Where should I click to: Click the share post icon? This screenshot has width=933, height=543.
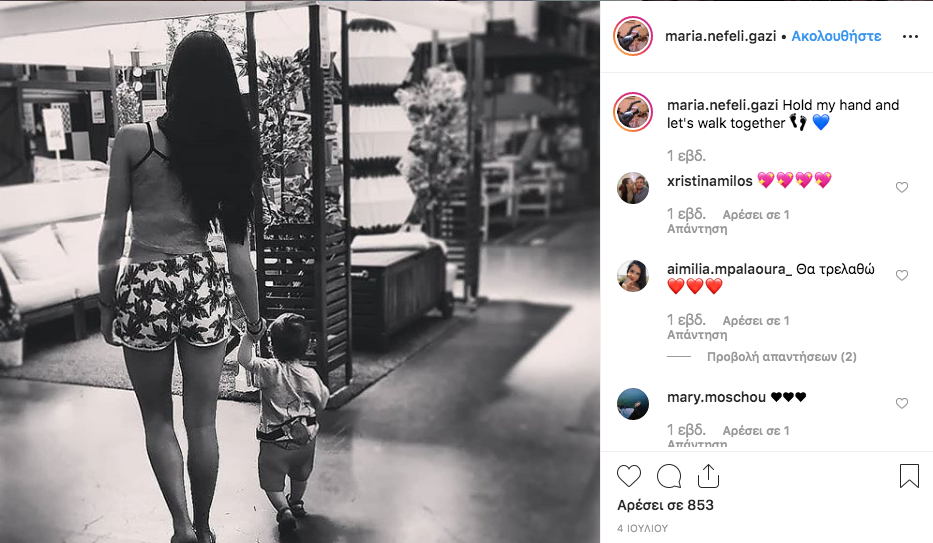(708, 476)
